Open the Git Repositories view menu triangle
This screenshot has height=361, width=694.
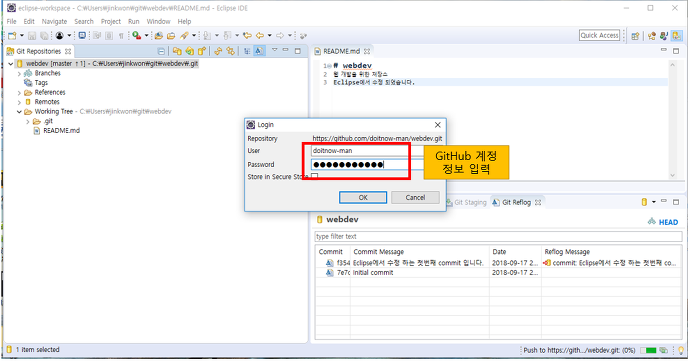click(x=274, y=50)
